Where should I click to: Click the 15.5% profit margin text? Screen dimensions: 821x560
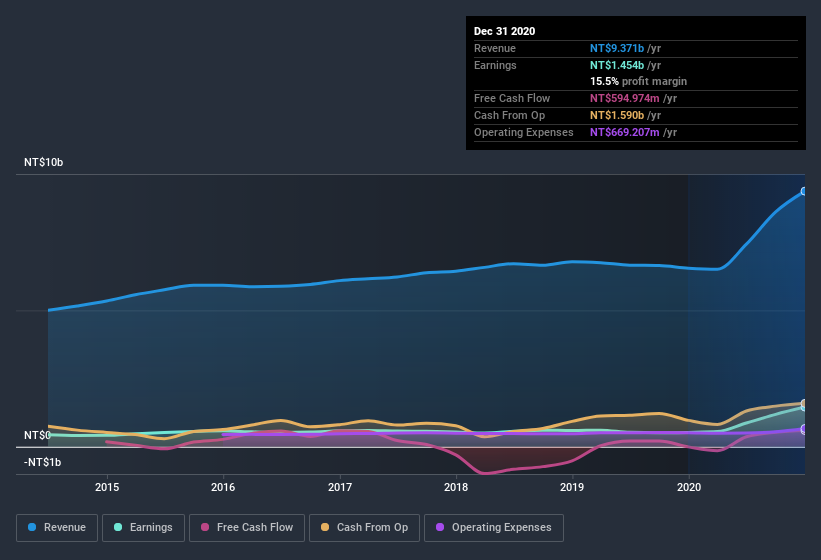[x=638, y=81]
